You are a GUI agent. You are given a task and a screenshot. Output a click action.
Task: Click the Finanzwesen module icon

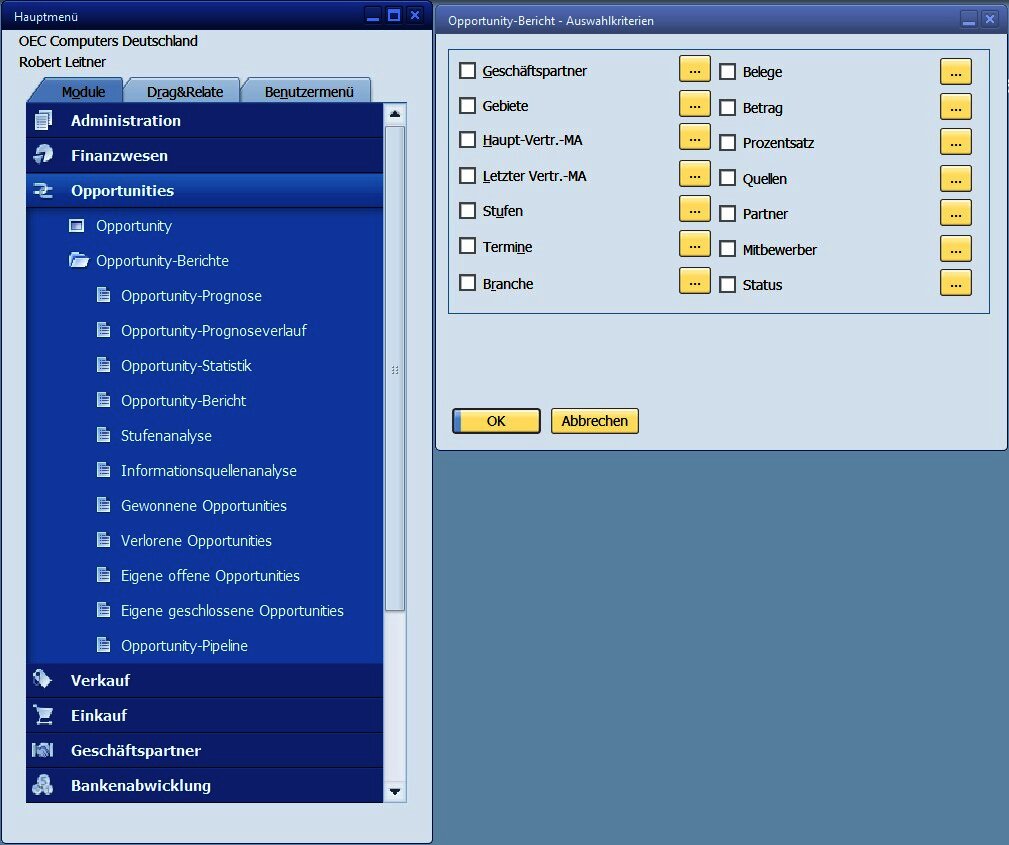coord(43,156)
